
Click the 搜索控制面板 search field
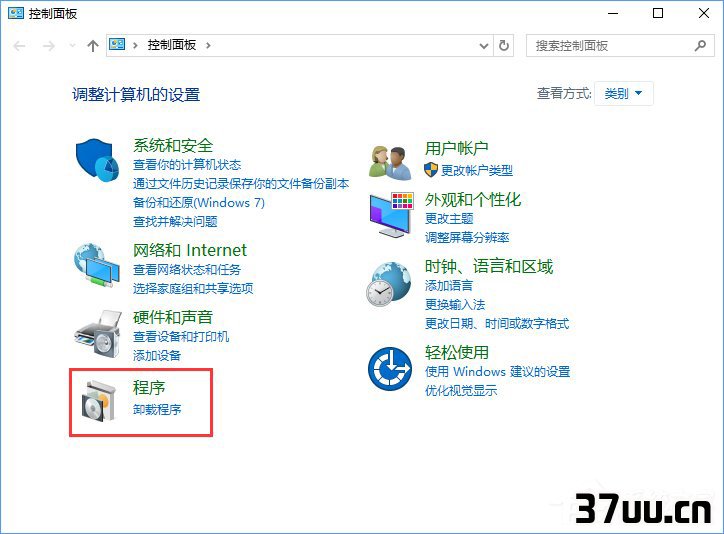coord(620,45)
